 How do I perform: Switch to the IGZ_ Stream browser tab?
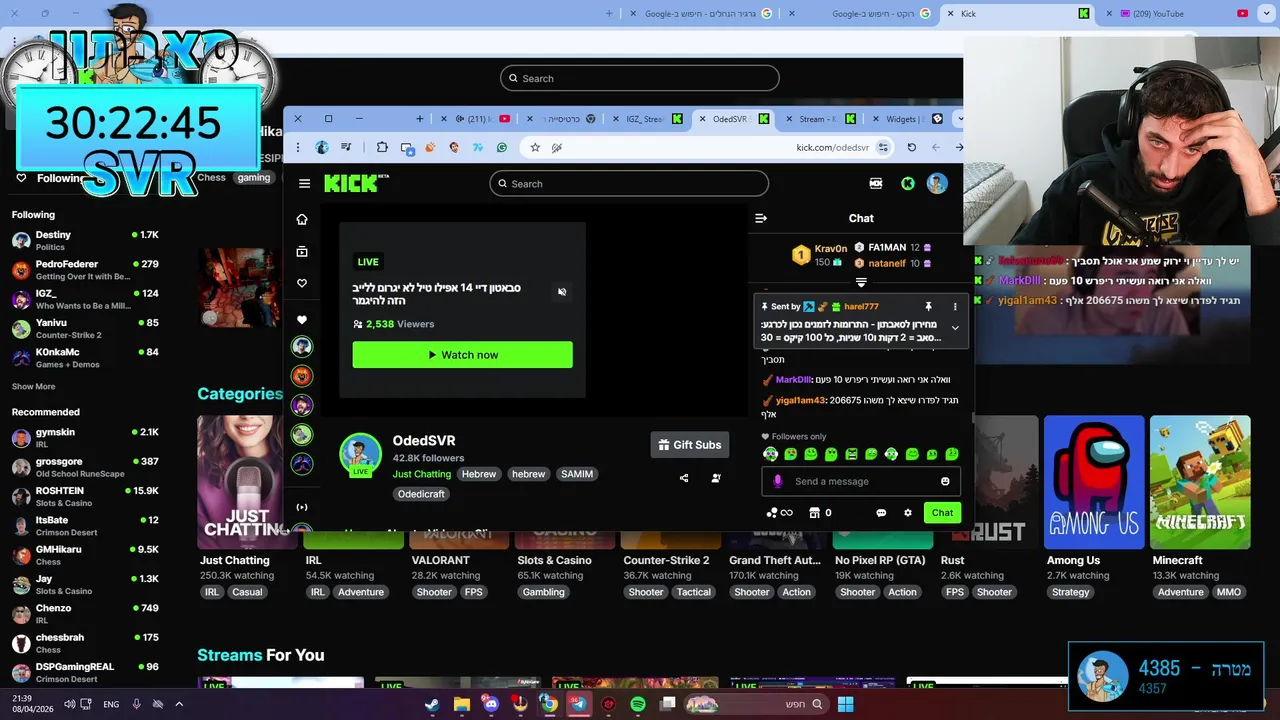click(x=646, y=119)
